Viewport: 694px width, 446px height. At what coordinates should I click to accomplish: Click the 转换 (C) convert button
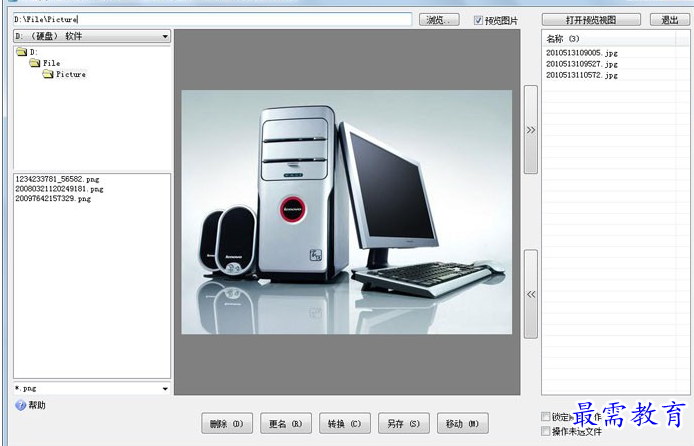pyautogui.click(x=344, y=423)
